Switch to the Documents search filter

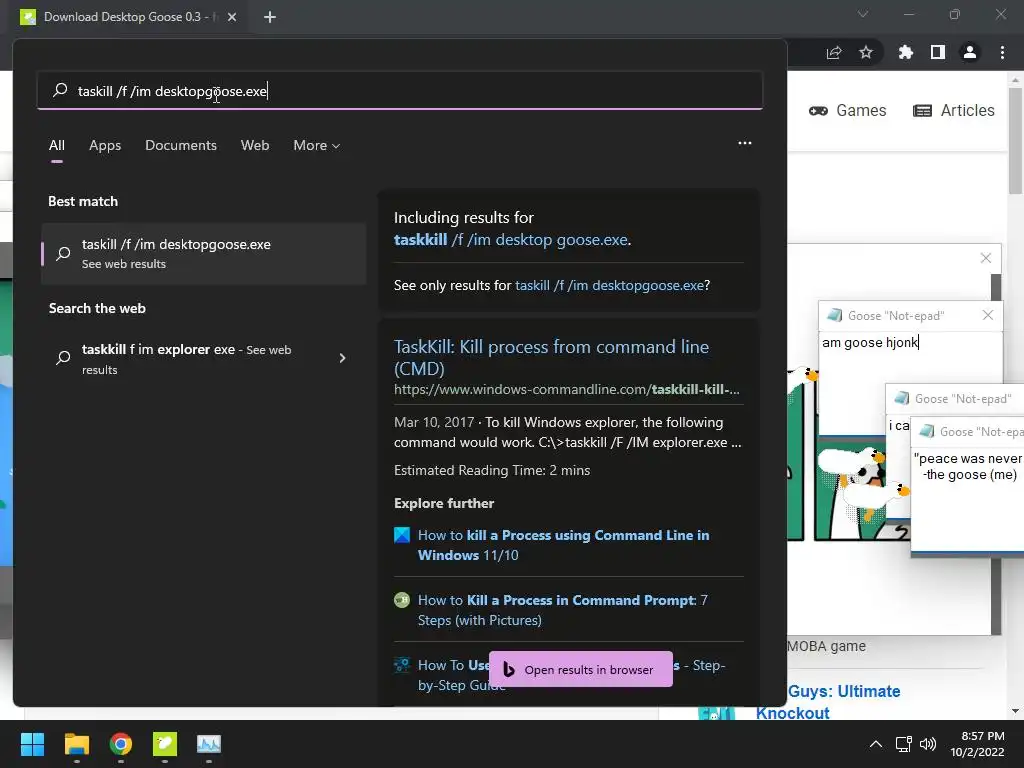point(181,146)
